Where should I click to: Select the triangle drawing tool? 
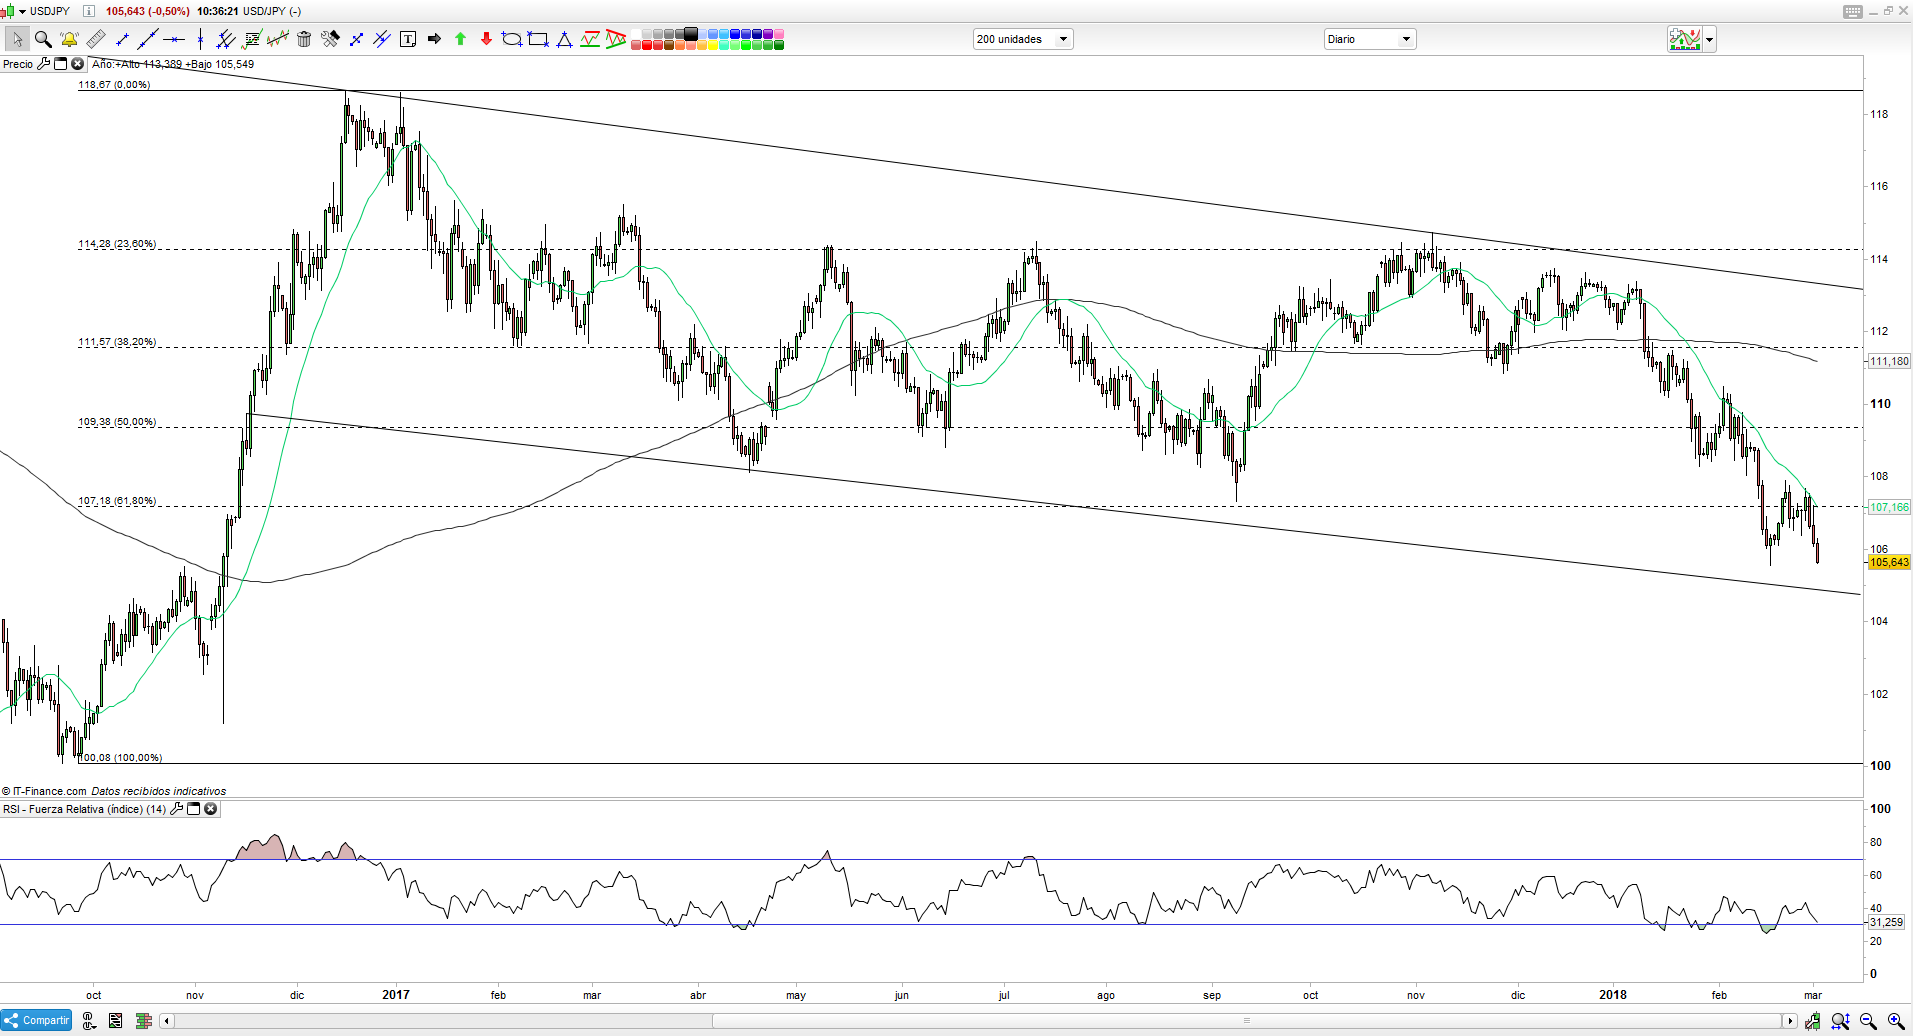click(564, 39)
